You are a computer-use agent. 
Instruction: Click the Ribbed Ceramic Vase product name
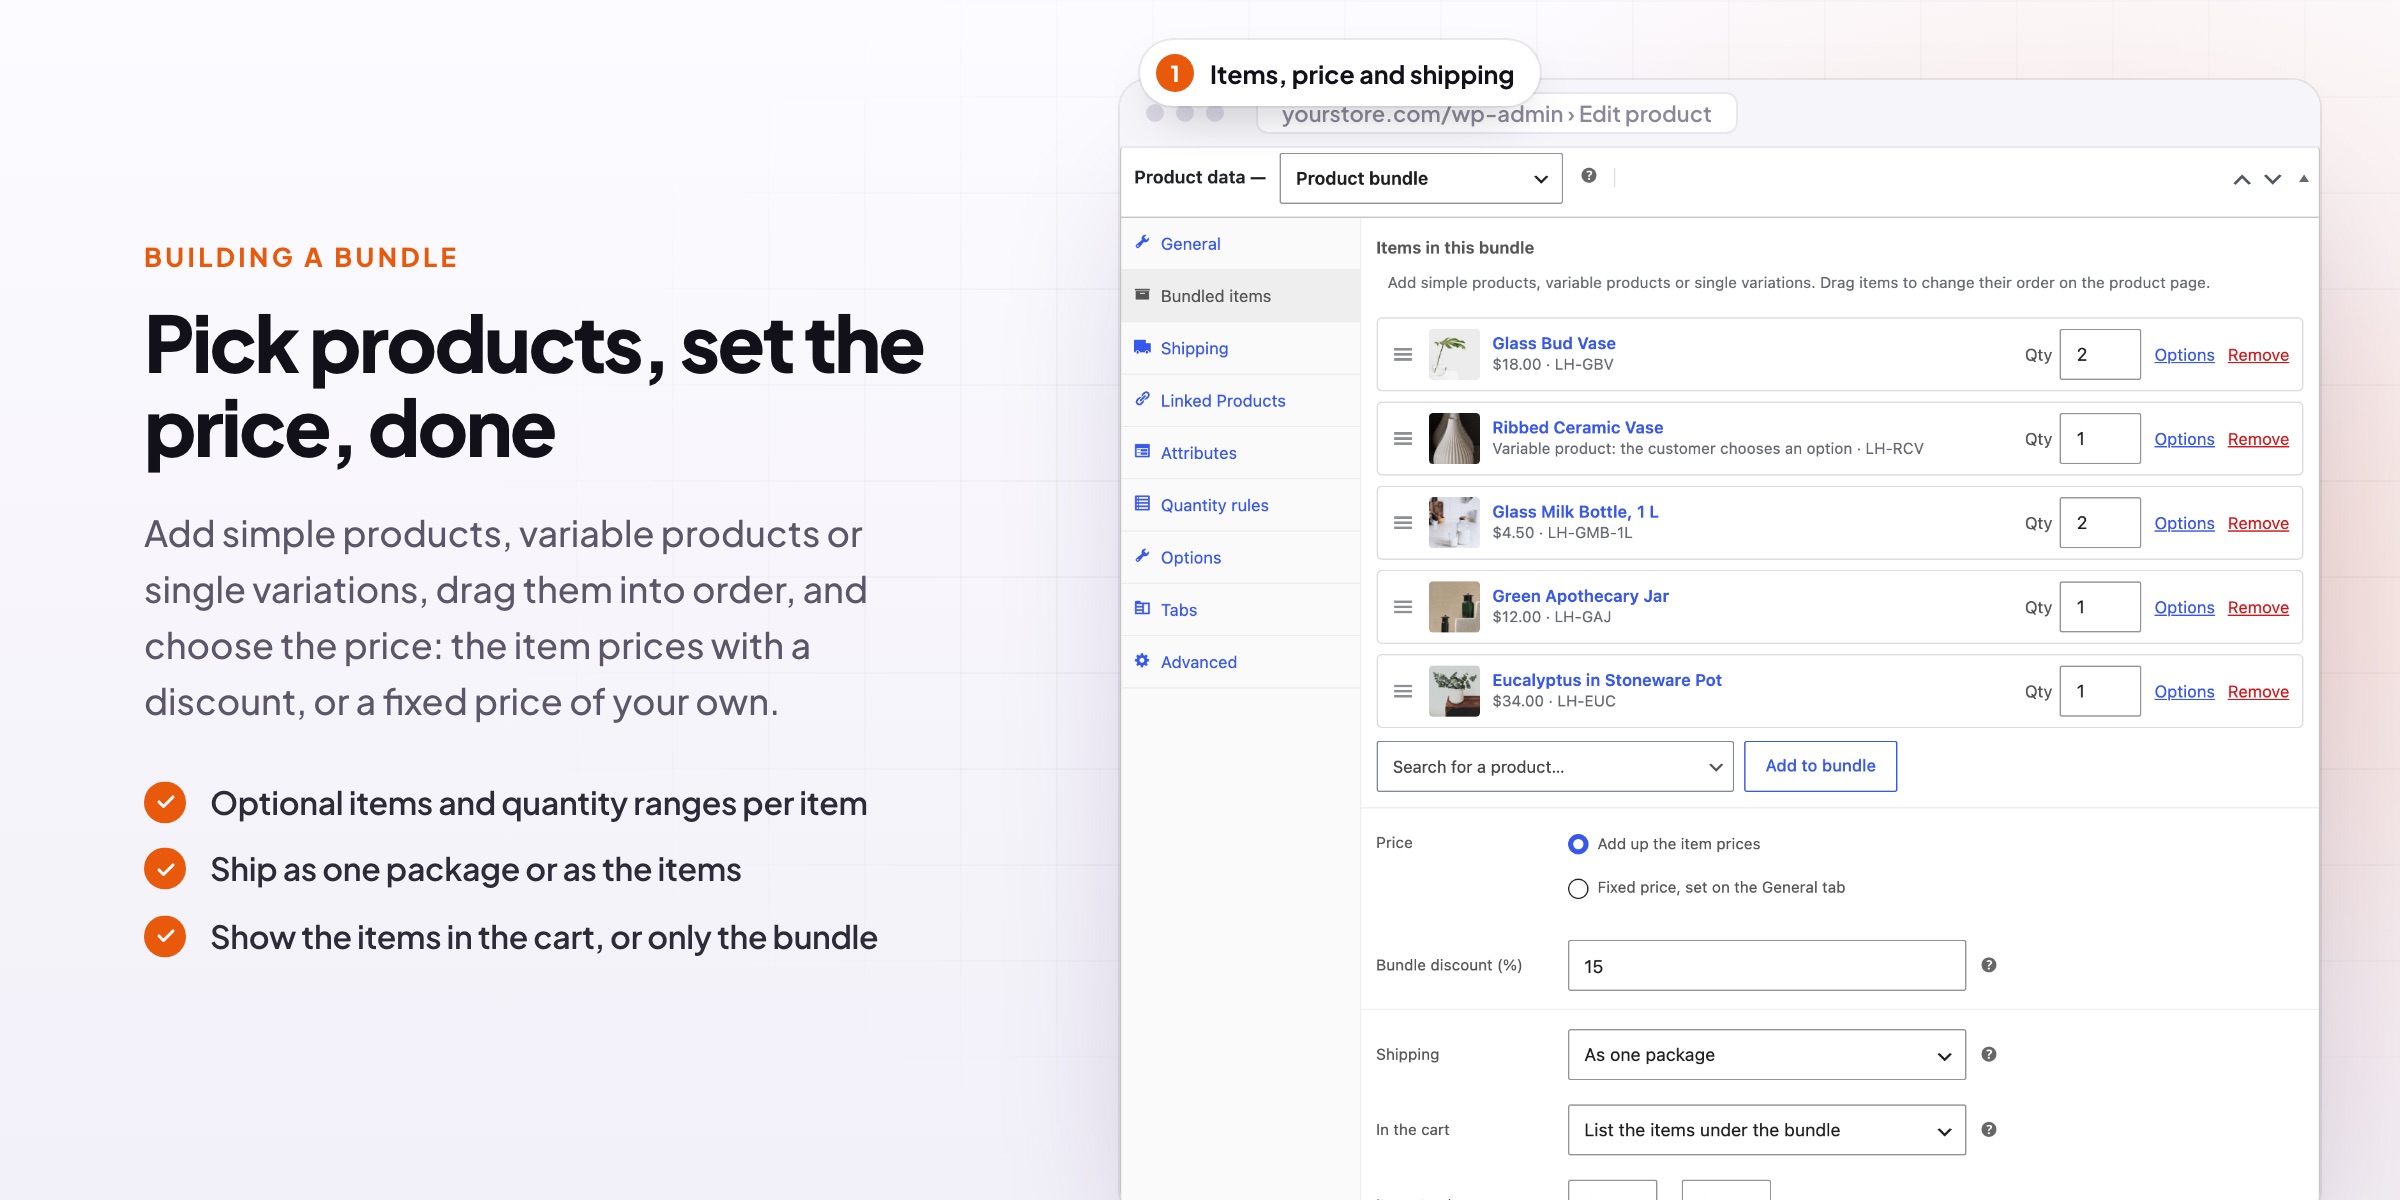pos(1577,427)
